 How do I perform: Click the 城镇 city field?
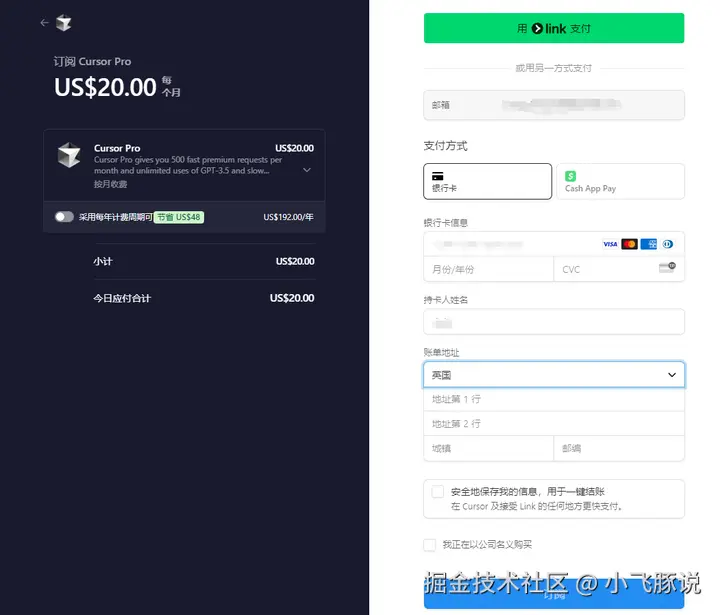point(489,448)
